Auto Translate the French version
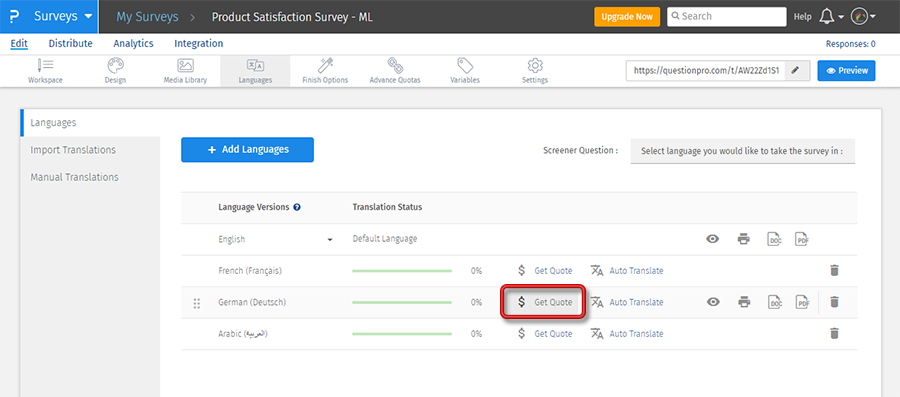900x397 pixels. (x=627, y=270)
